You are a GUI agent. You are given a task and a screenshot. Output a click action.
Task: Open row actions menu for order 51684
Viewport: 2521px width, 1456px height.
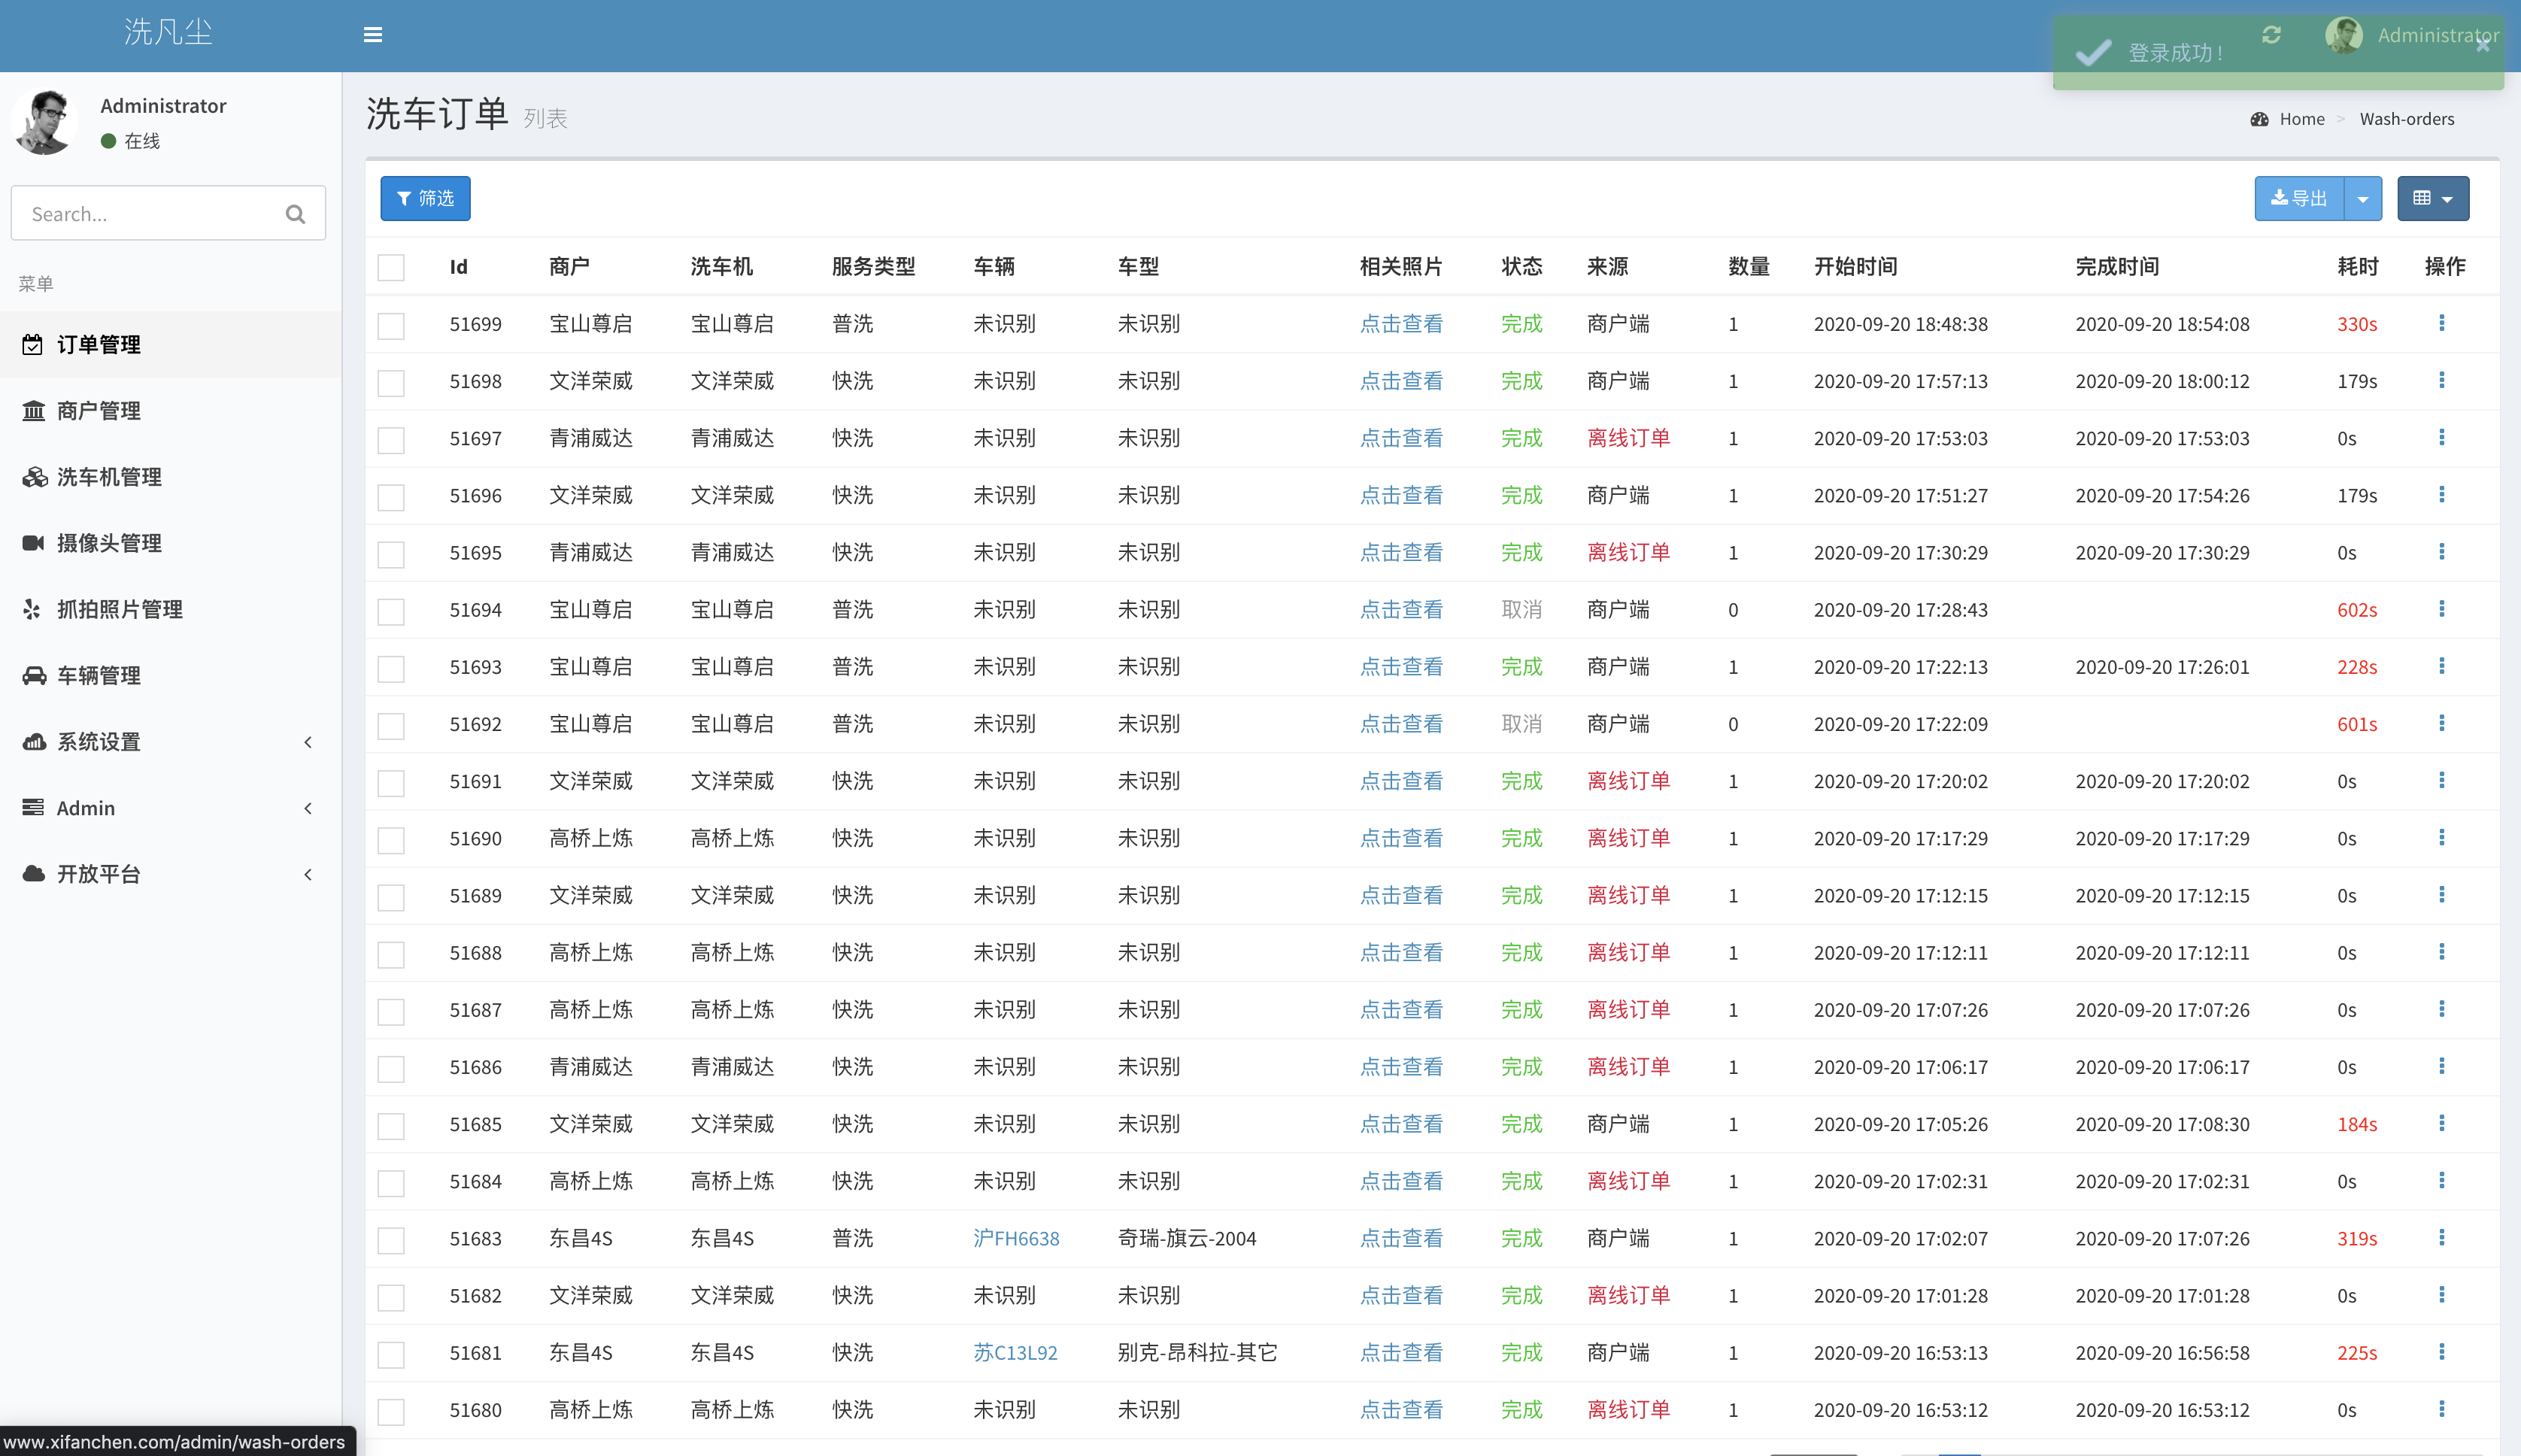tap(2442, 1180)
